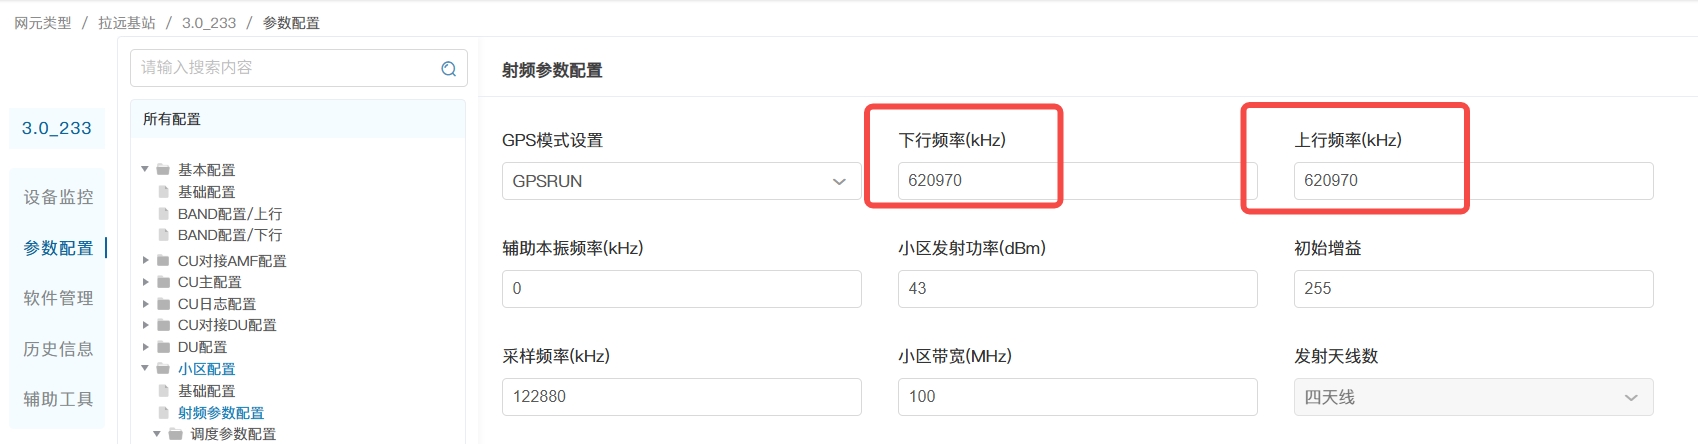
Task: Collapse the 调度参数配置 tree node
Action: (x=157, y=434)
